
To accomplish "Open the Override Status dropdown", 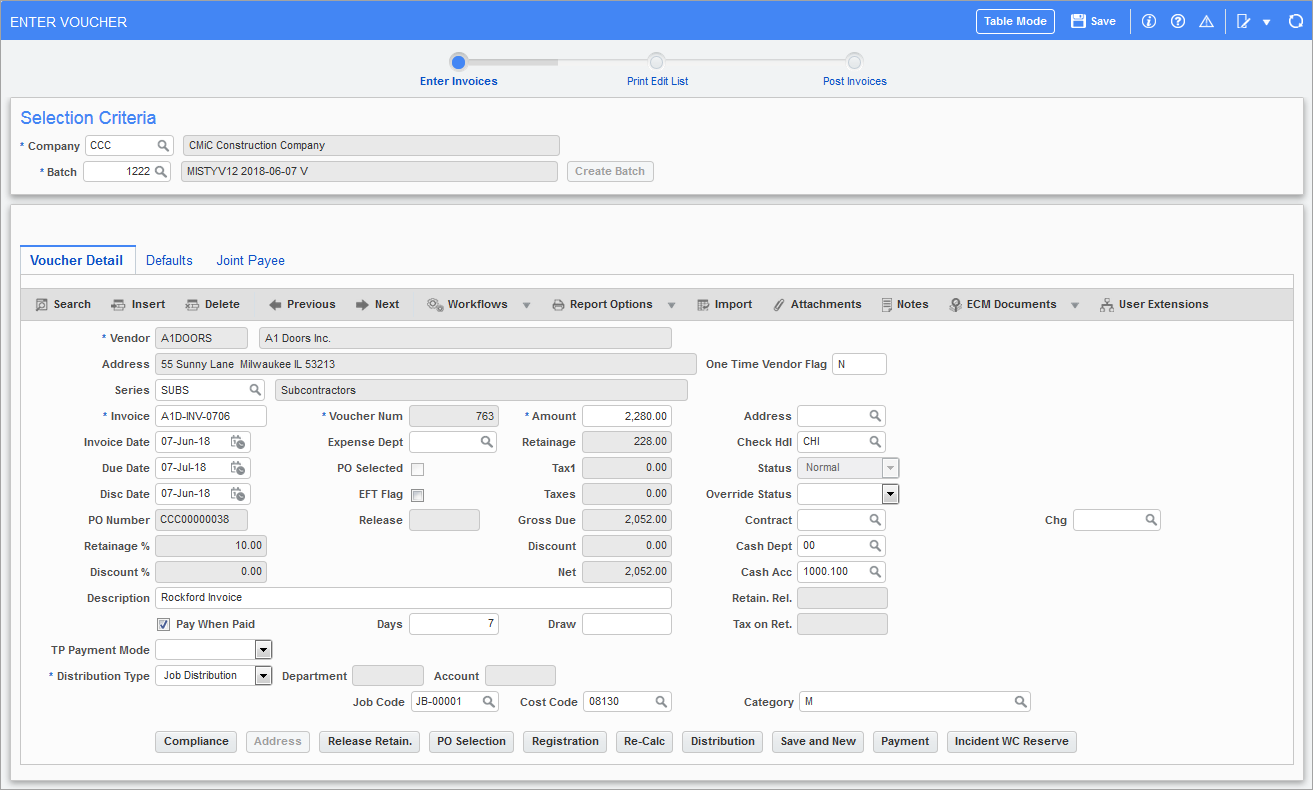I will point(890,494).
